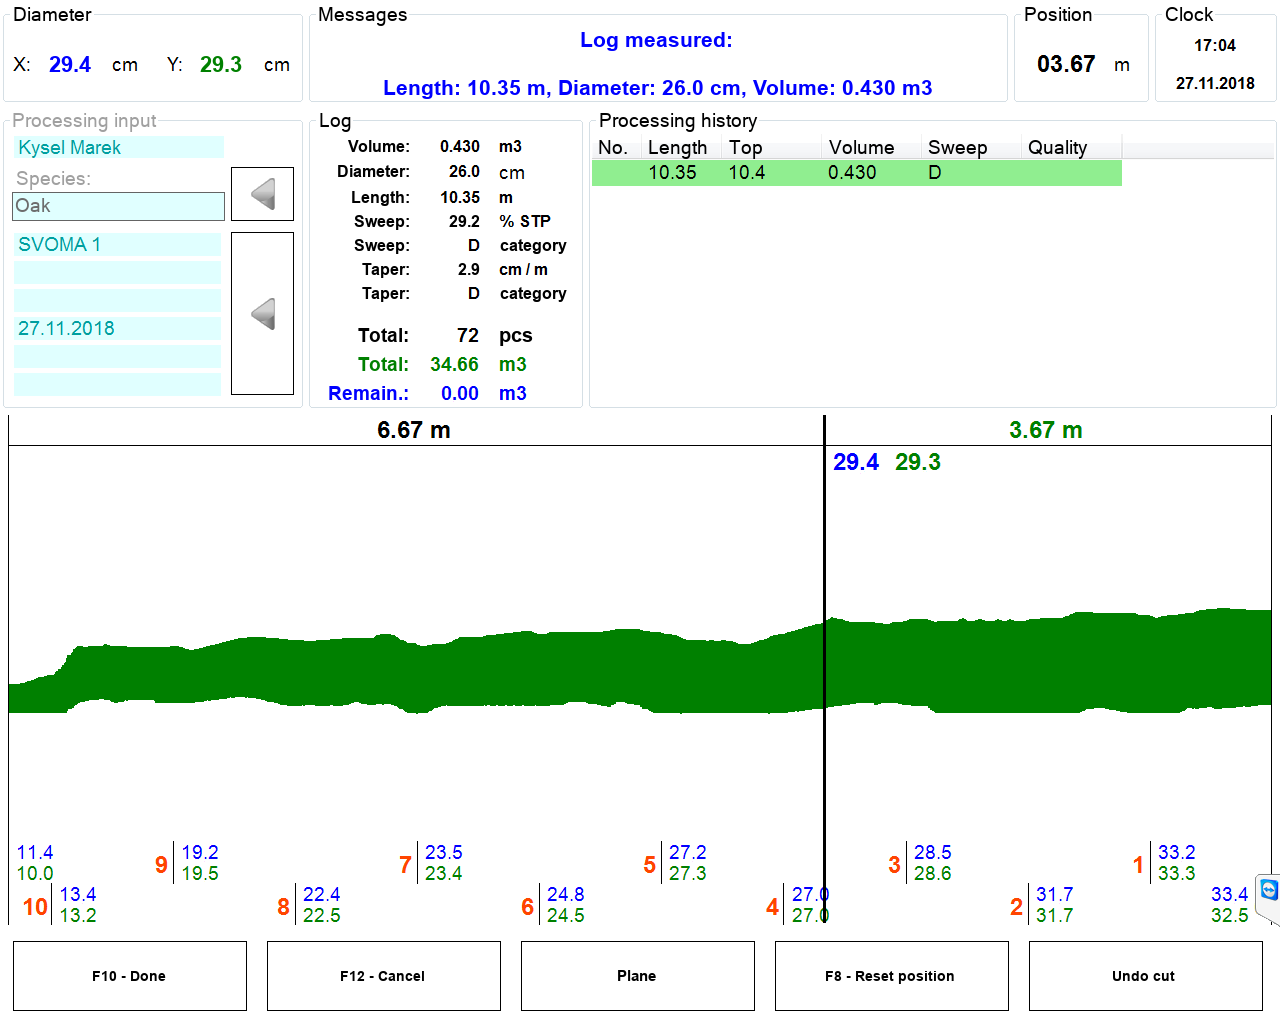Select cut marker 5 on the log profile
This screenshot has height=1024, width=1280.
click(650, 865)
